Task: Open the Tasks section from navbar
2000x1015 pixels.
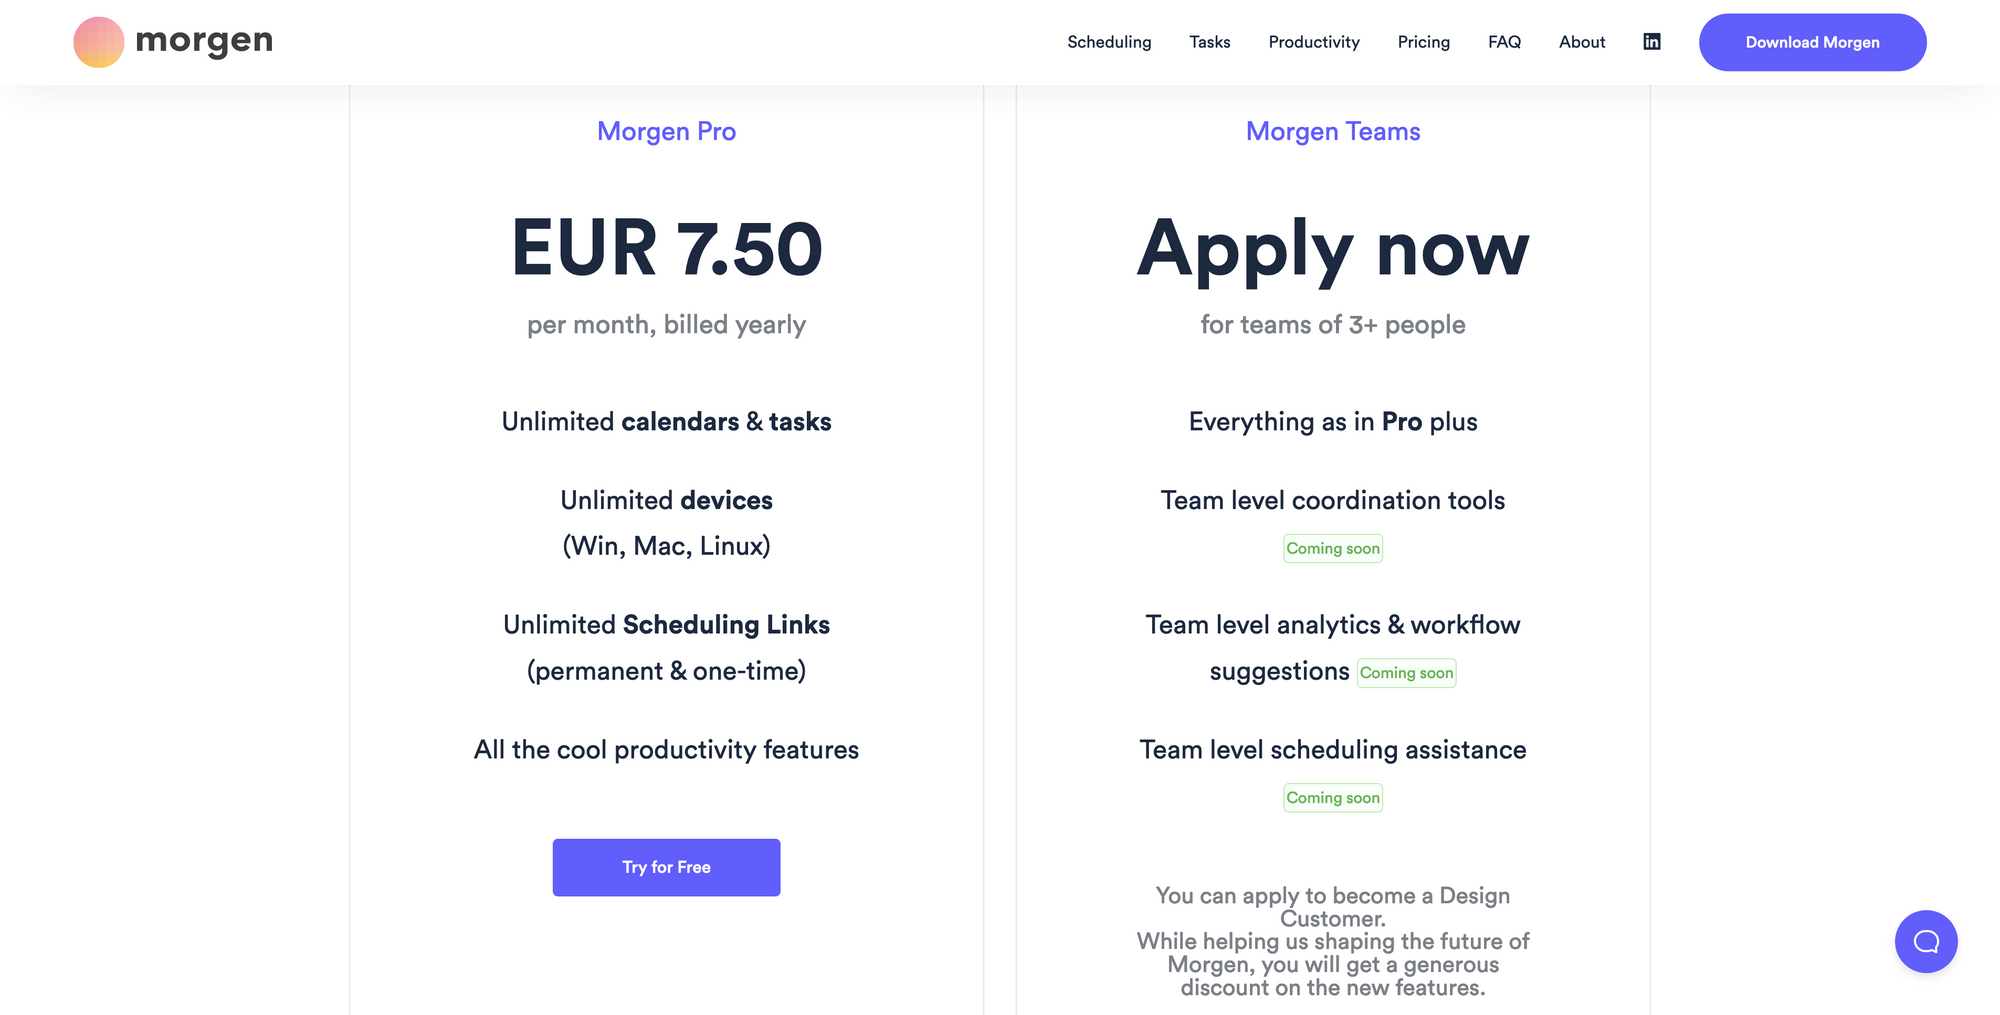Action: (1209, 42)
